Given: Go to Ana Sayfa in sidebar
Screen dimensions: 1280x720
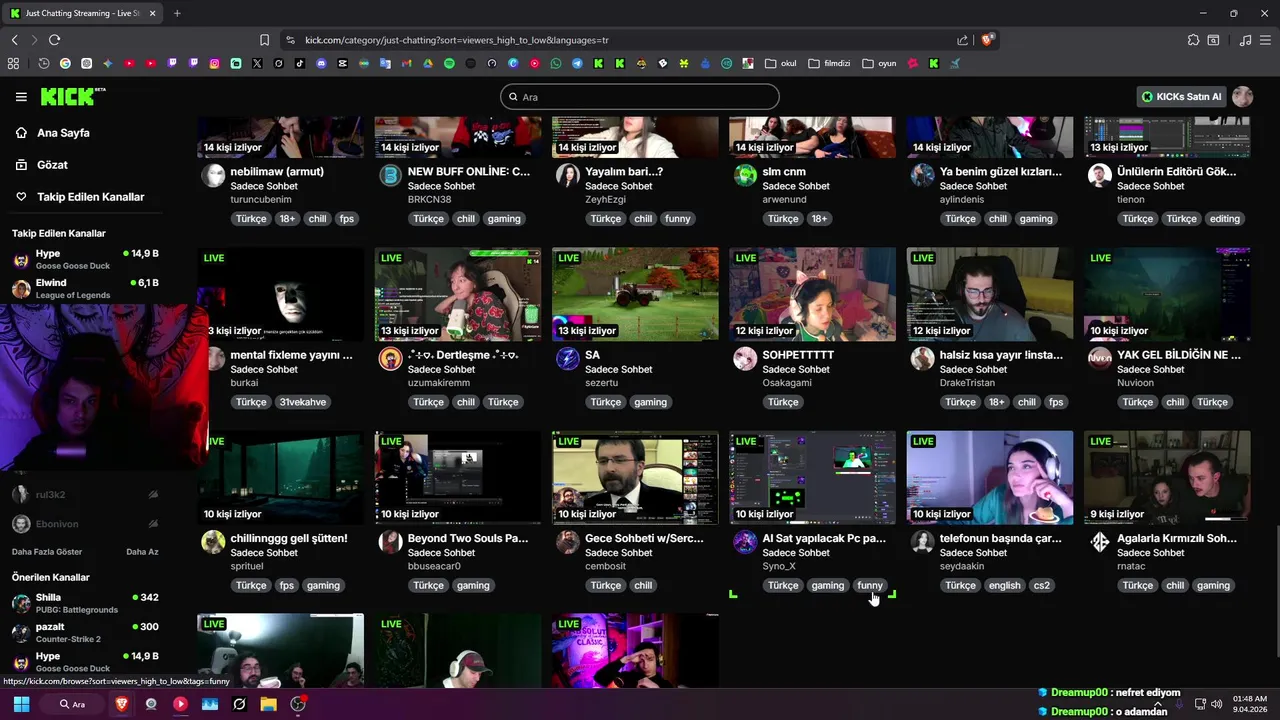Looking at the screenshot, I should (63, 133).
